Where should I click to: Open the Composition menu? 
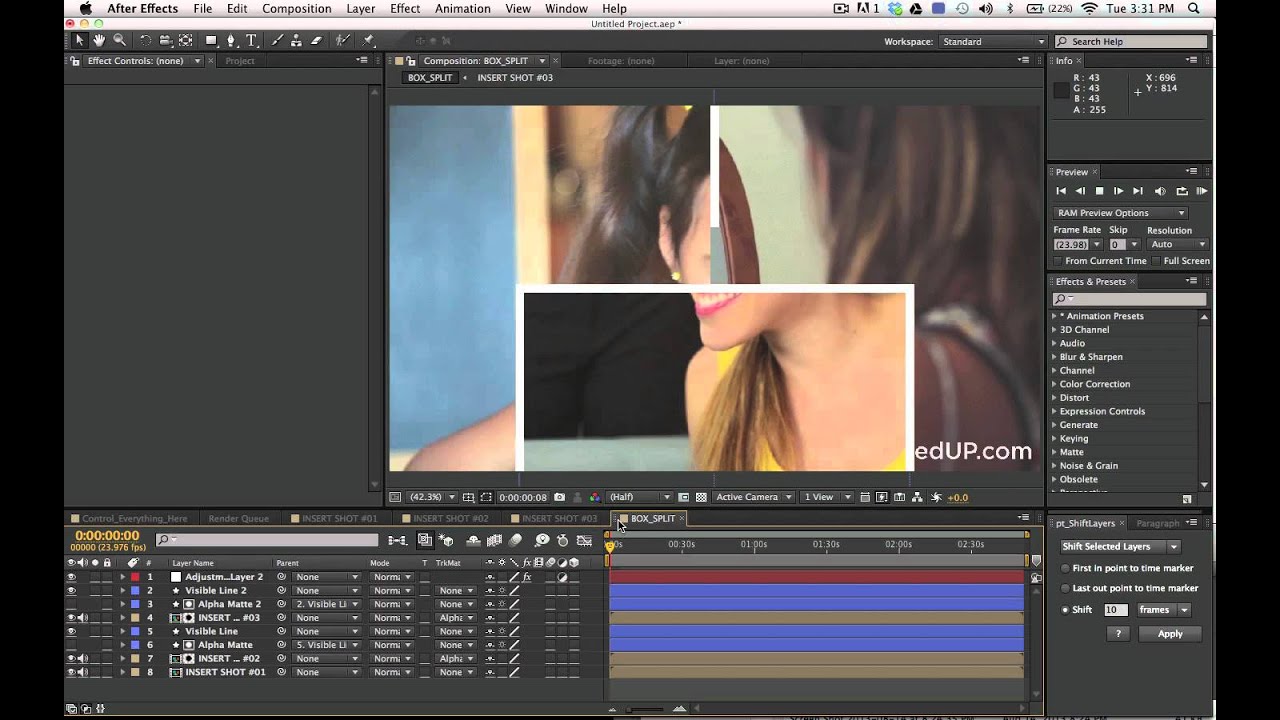[x=296, y=9]
